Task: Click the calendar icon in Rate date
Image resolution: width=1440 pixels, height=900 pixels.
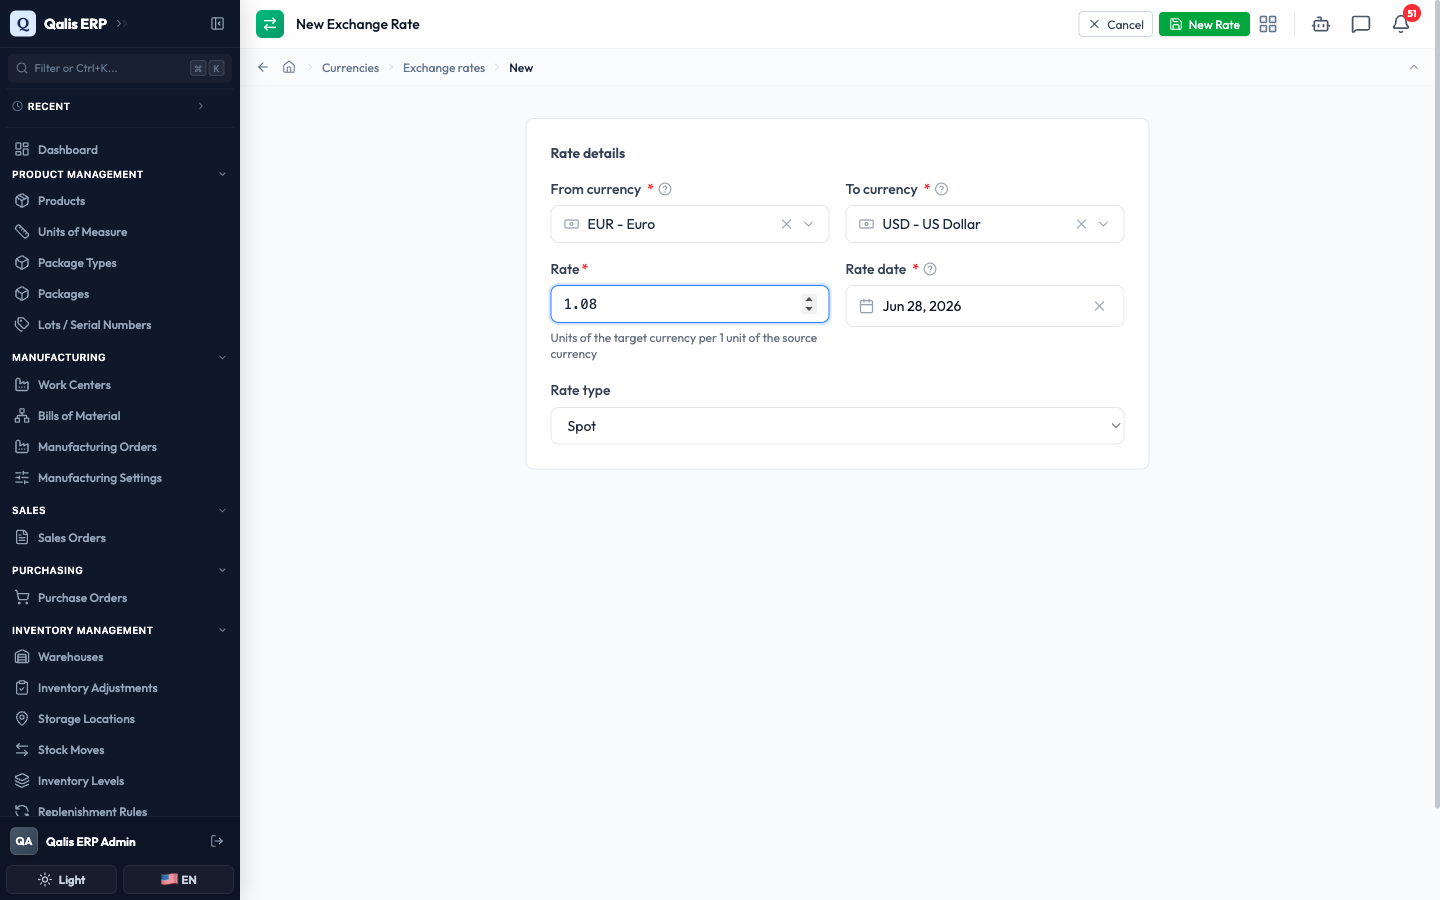Action: tap(867, 306)
